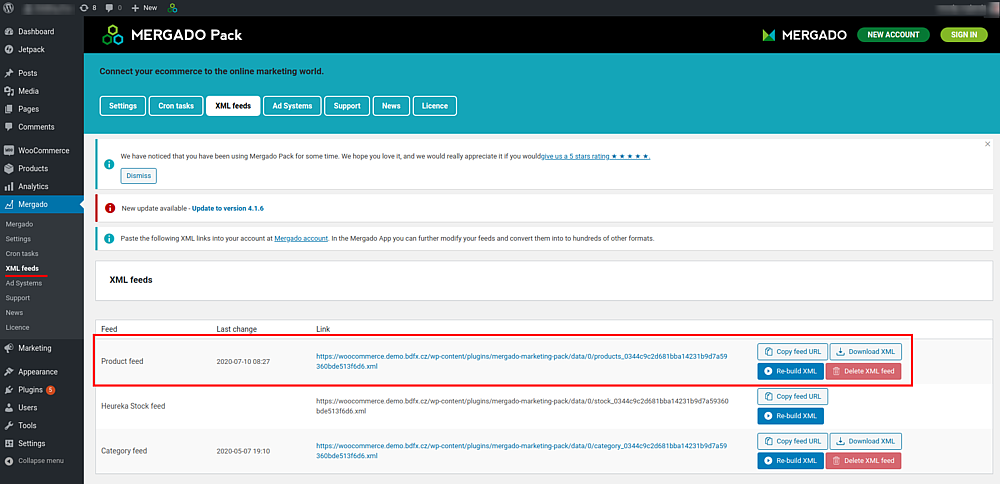
Task: Click the Heureka Stock feed URL text
Action: (x=522, y=406)
